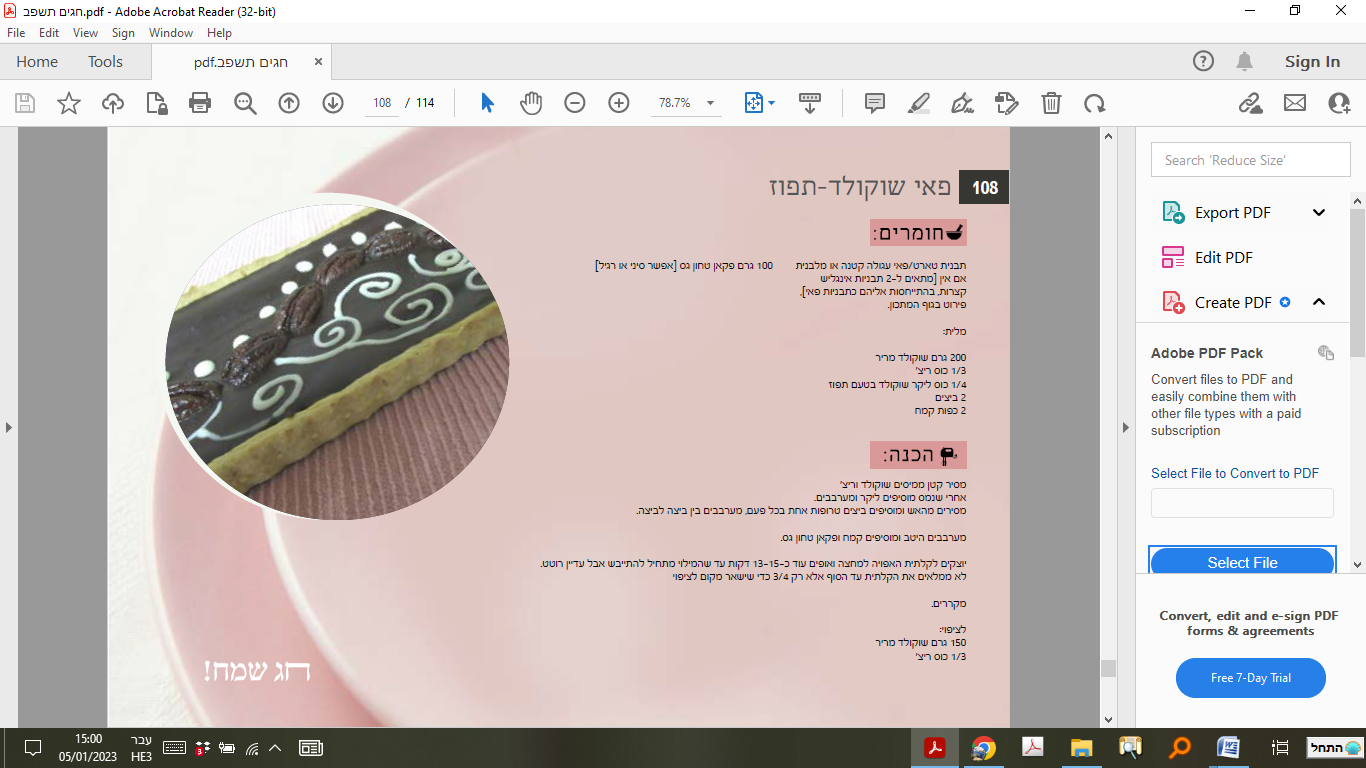
Task: Click the share with others icon
Action: click(x=1339, y=103)
